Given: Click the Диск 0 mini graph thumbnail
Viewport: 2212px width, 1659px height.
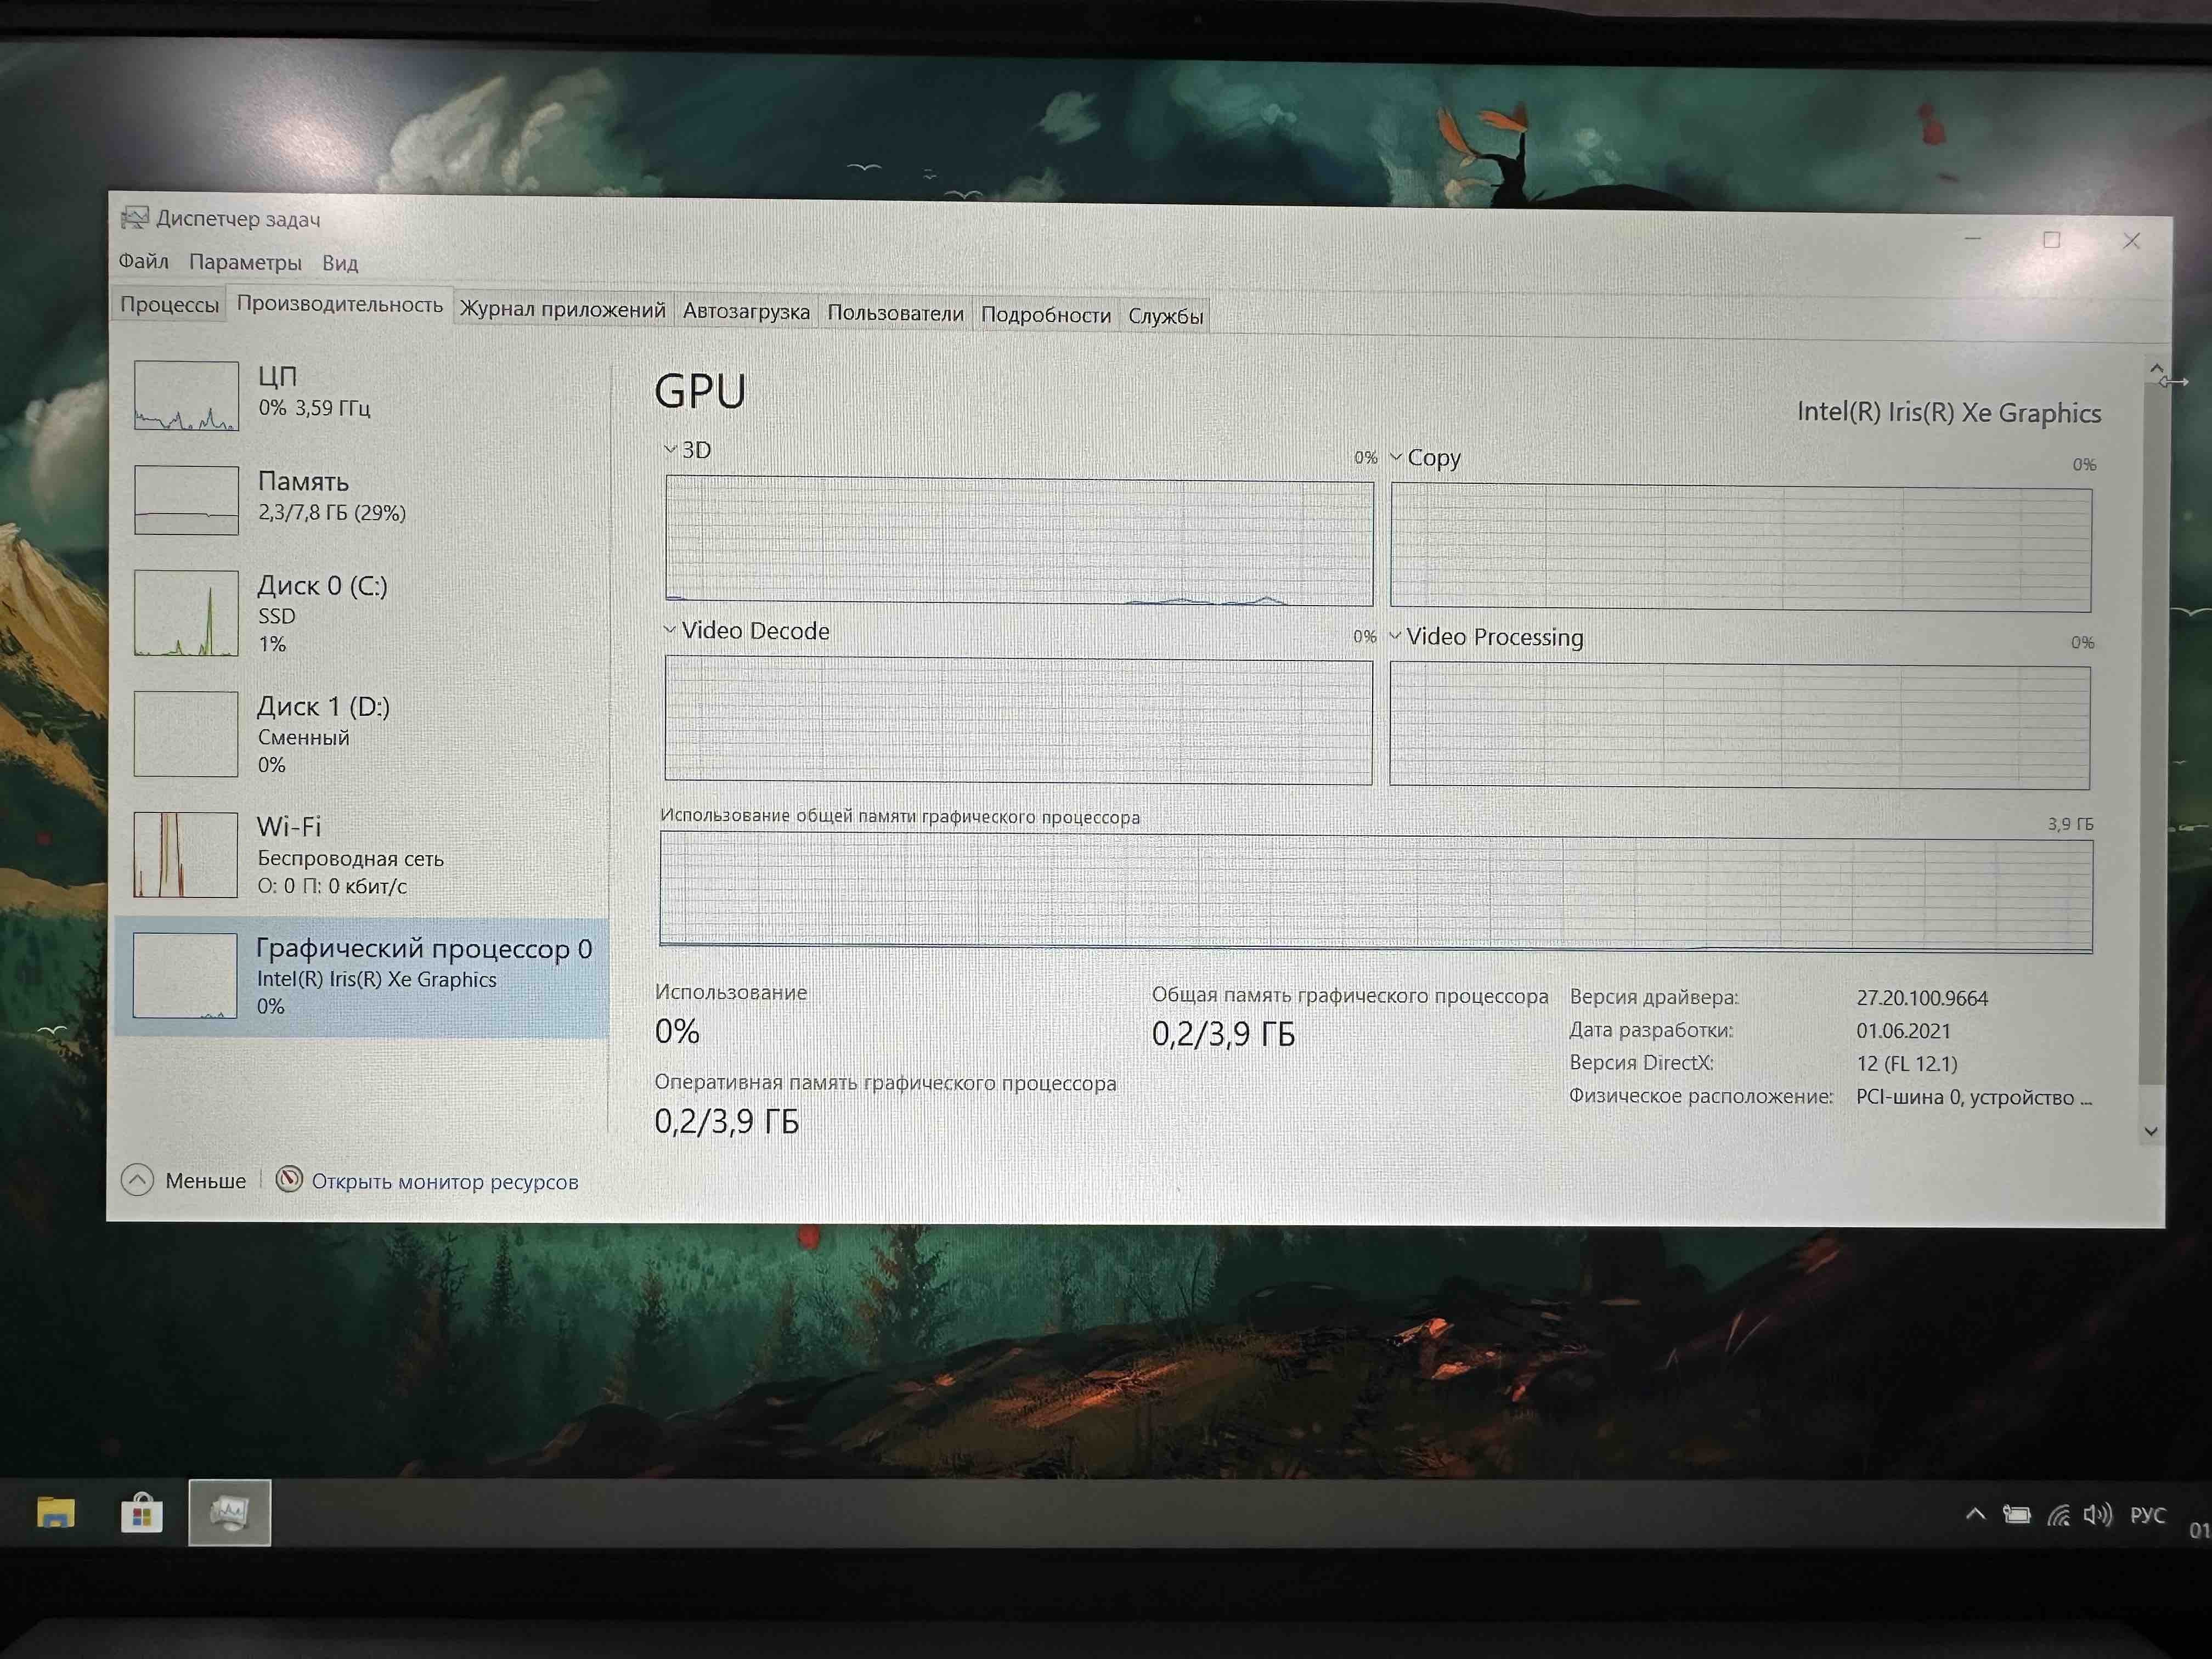Looking at the screenshot, I should 186,613.
